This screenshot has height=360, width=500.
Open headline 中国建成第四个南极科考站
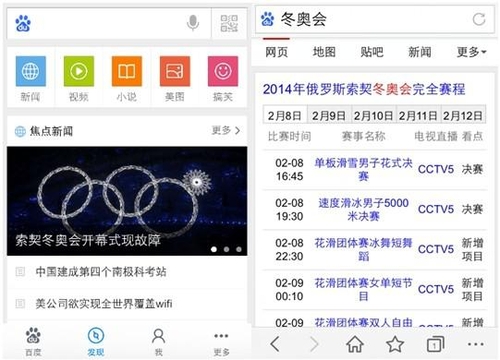101,272
